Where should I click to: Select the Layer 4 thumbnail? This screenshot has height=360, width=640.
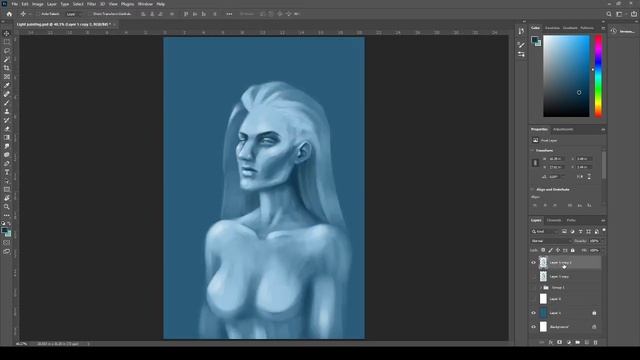click(543, 299)
